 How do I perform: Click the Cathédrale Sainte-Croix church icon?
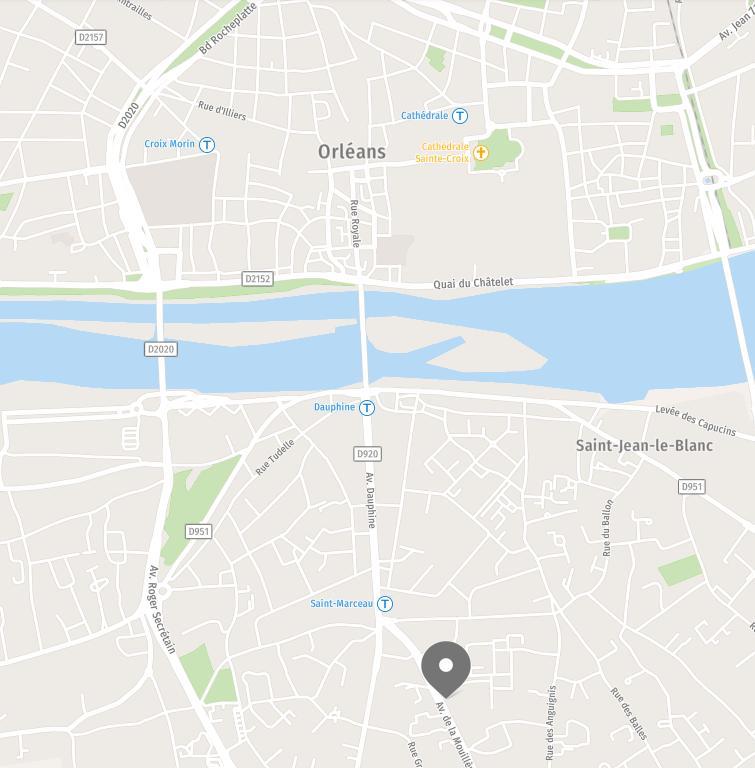(x=481, y=153)
